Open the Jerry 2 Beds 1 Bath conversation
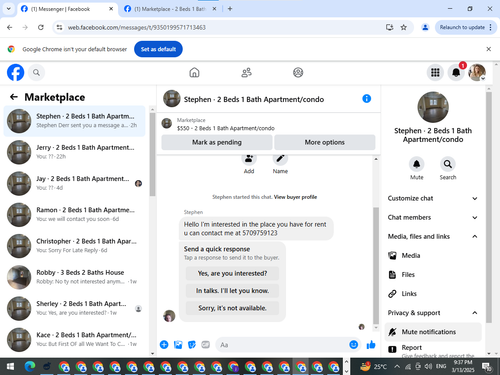This screenshot has height=375, width=500. pyautogui.click(x=75, y=152)
